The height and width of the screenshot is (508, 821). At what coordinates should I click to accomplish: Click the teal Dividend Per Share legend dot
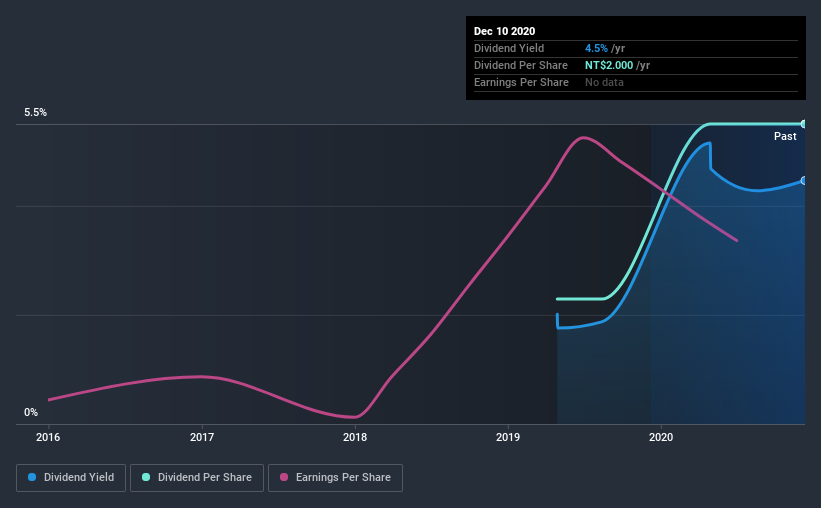point(146,477)
